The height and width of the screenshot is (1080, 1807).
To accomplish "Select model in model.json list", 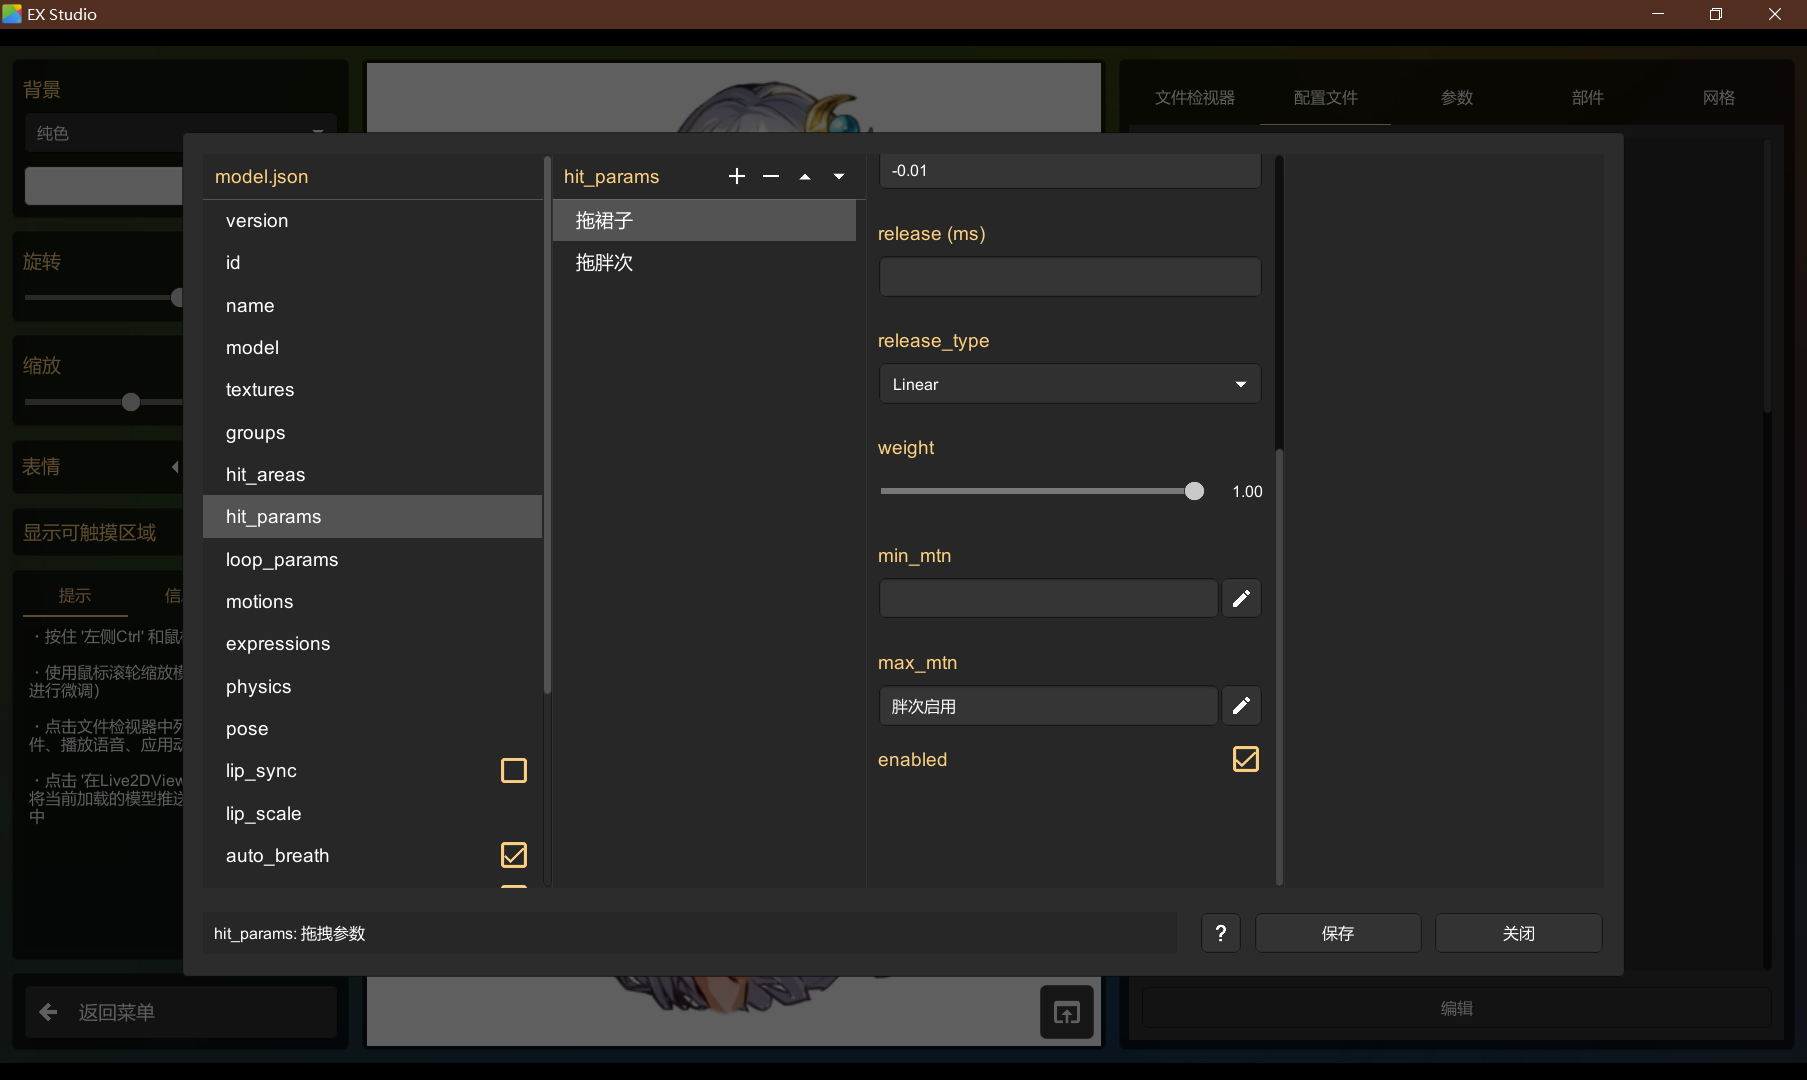I will 372,347.
